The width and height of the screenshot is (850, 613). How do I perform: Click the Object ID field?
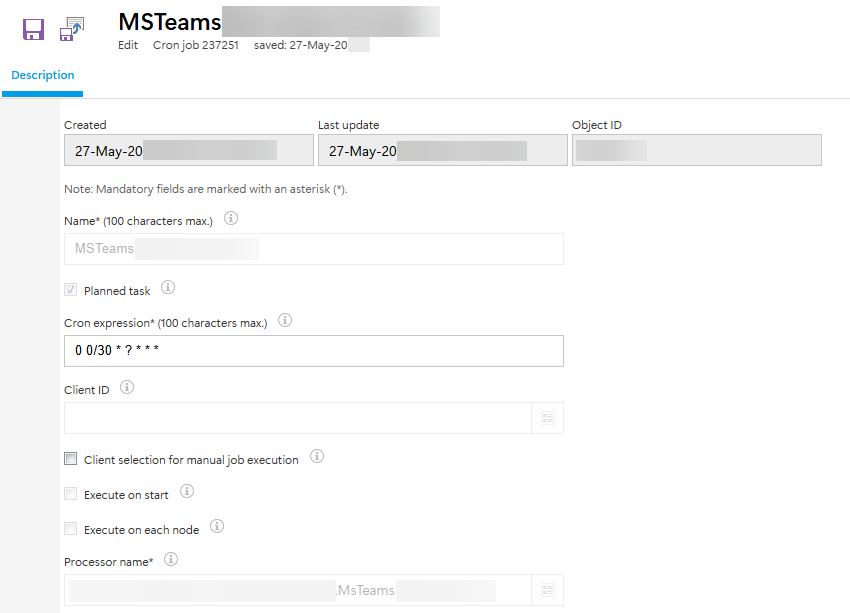click(697, 150)
